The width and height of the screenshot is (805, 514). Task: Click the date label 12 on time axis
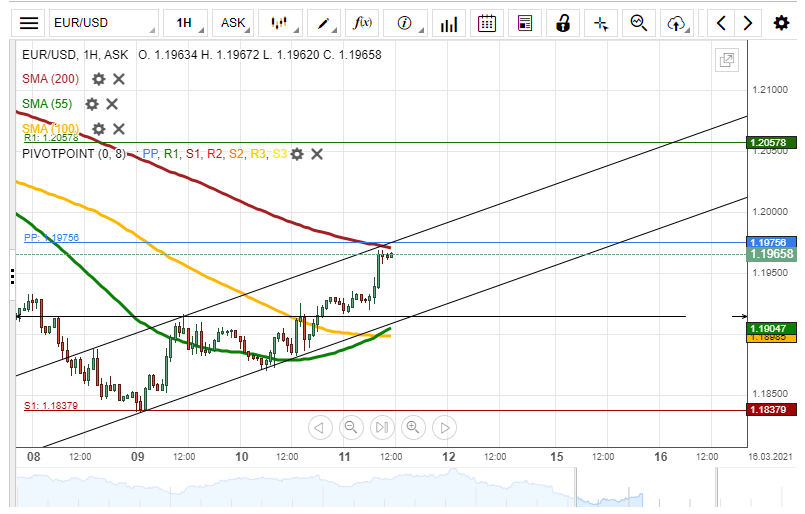tap(449, 456)
